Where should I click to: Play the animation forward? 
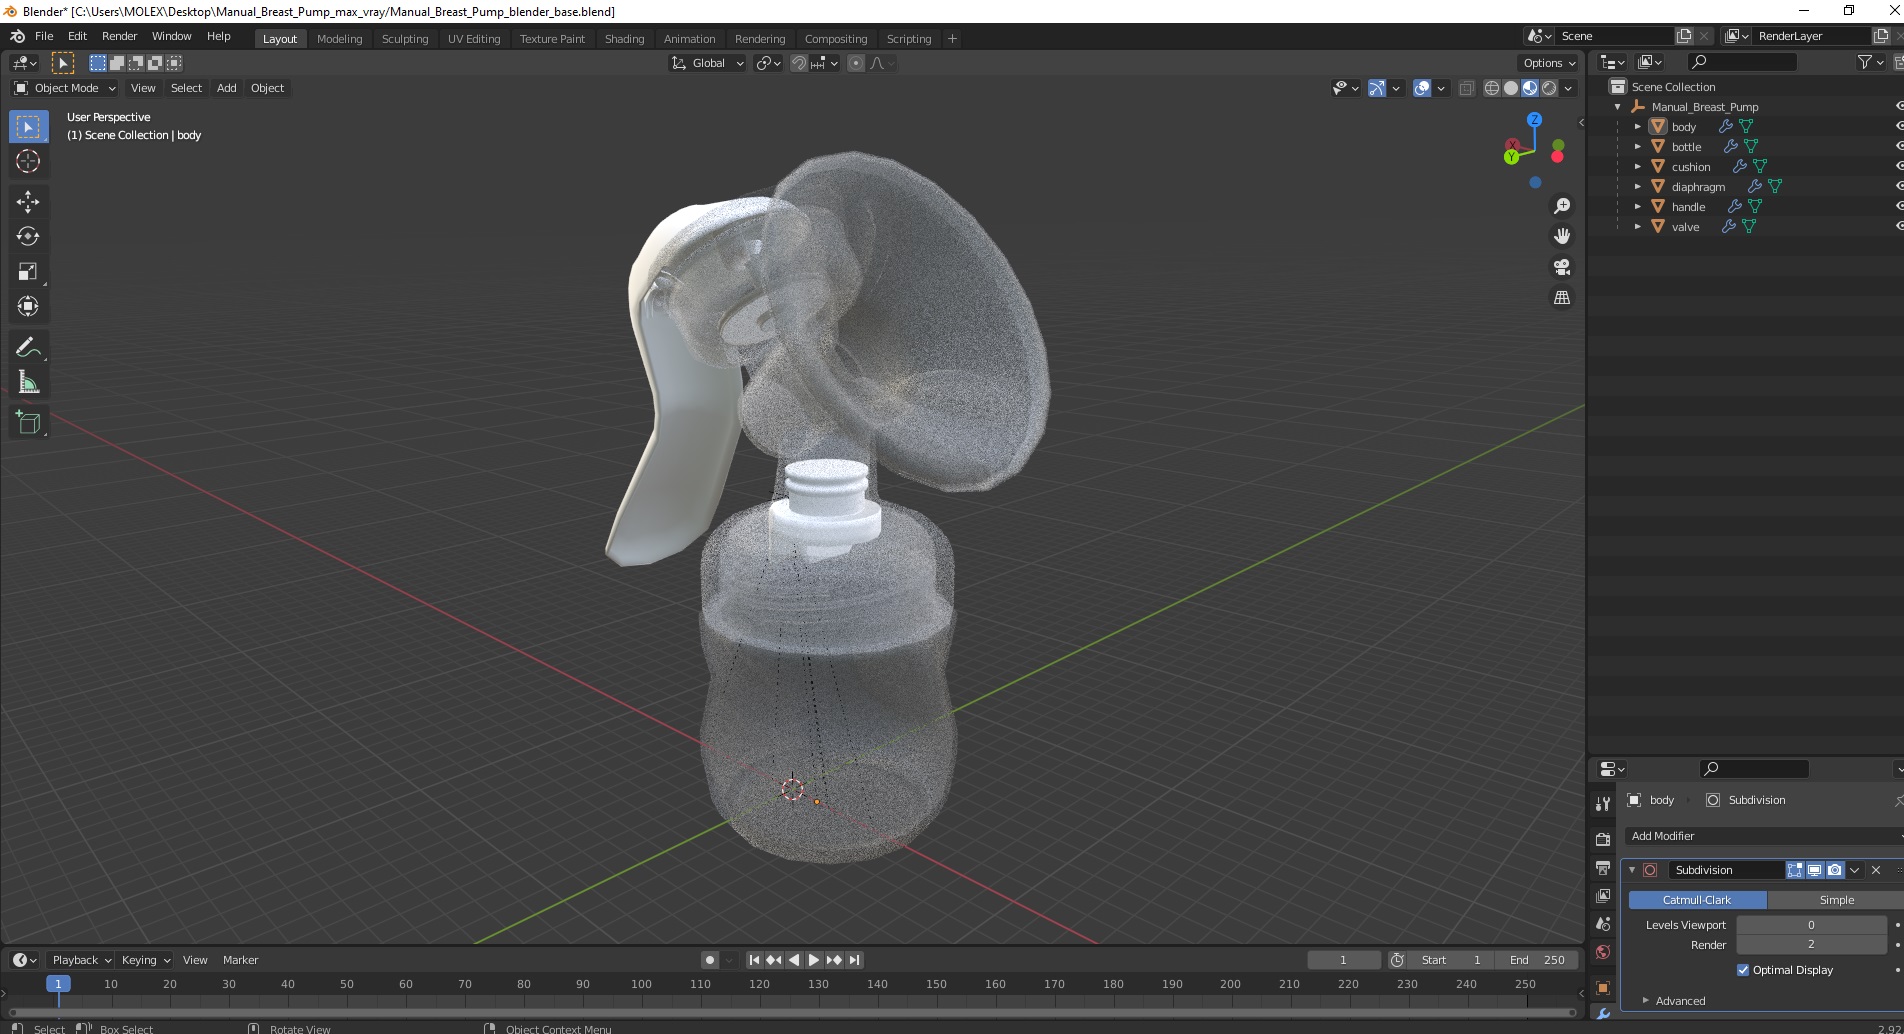pos(814,960)
